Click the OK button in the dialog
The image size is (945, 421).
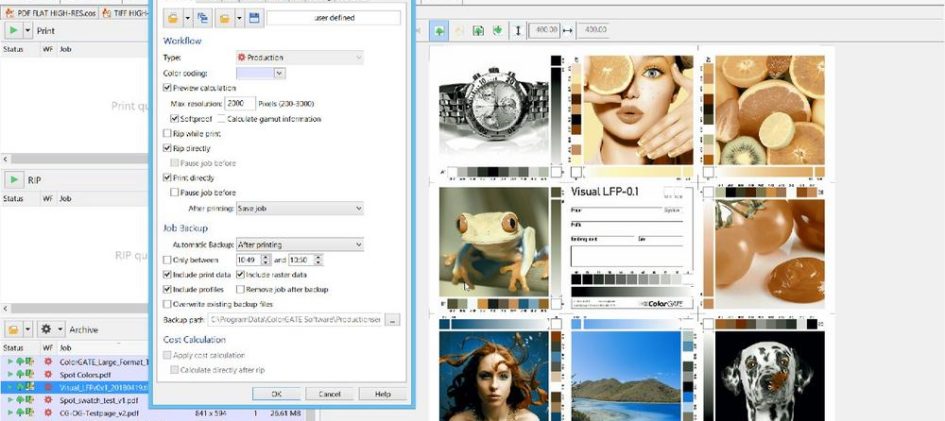pyautogui.click(x=276, y=394)
